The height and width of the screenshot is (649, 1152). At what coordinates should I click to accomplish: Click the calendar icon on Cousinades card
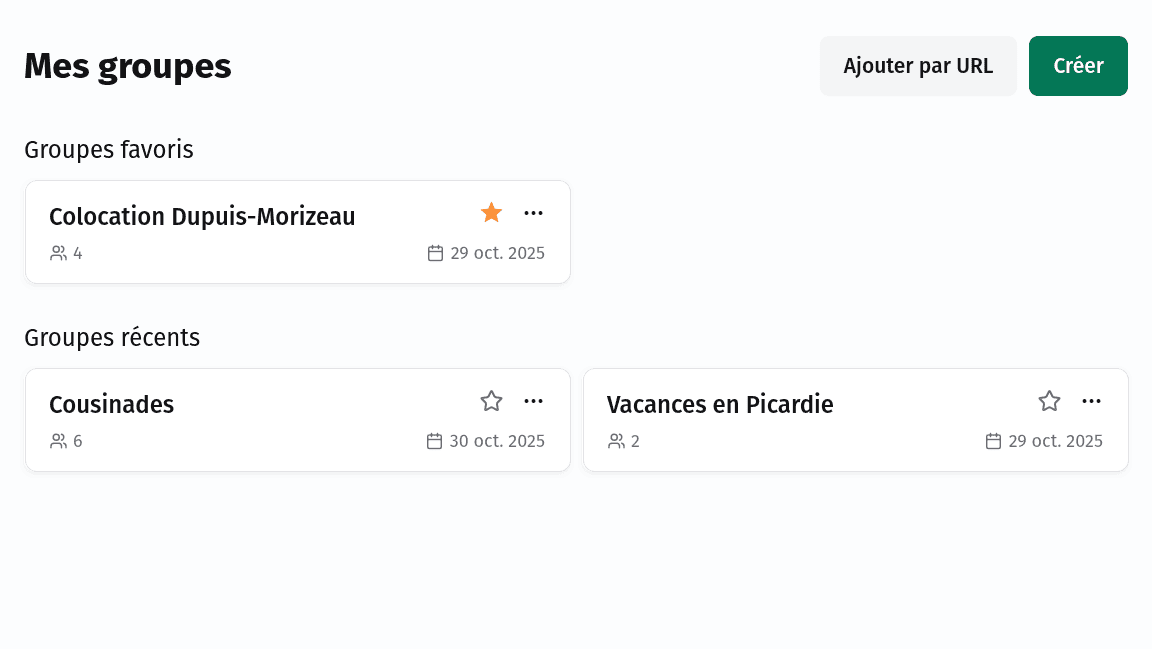click(434, 441)
